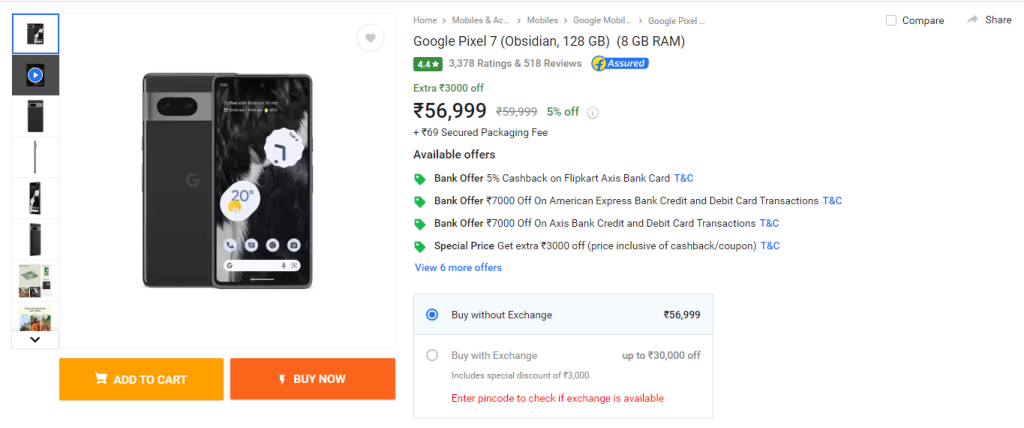Click the green tag icon beside Special Price

point(420,246)
